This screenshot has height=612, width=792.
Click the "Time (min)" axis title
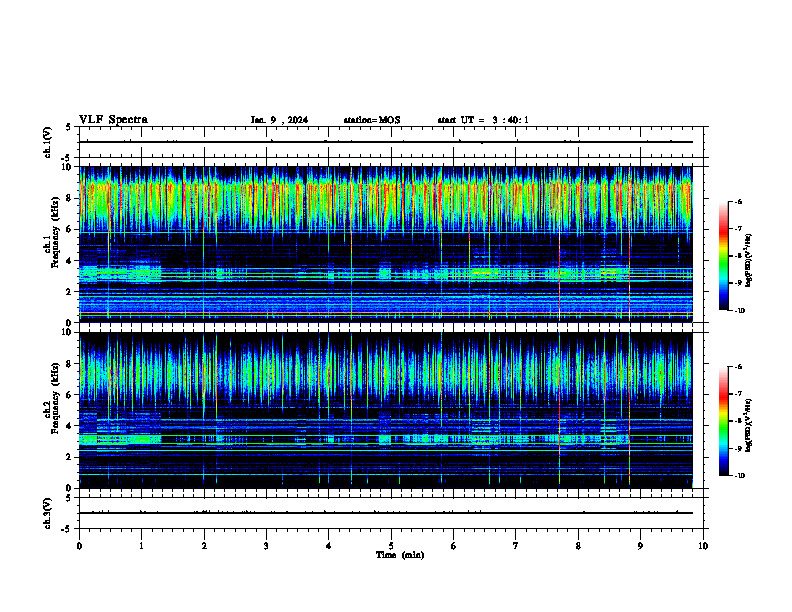(x=400, y=555)
